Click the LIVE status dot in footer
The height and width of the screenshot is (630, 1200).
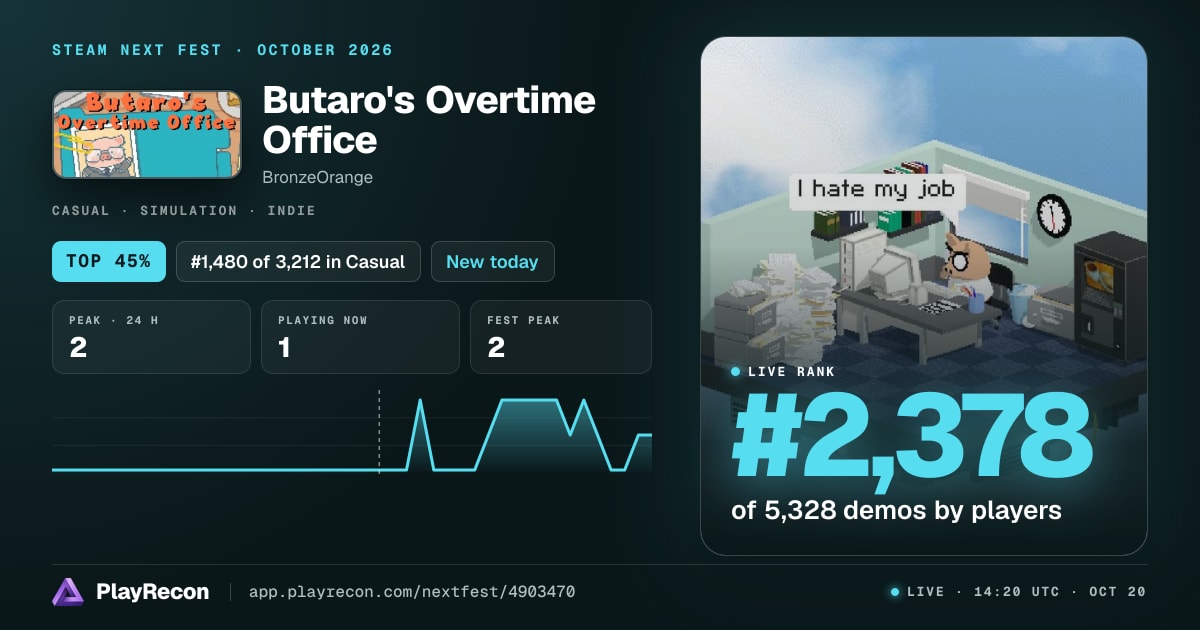pyautogui.click(x=895, y=592)
